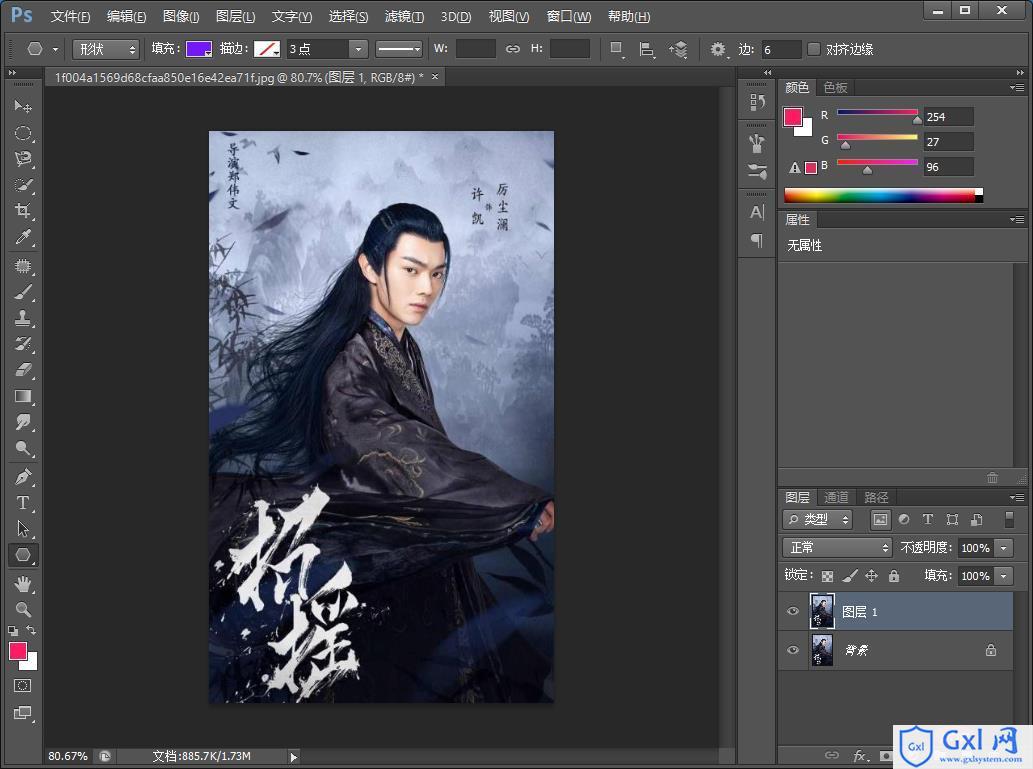
Task: Open the stroke line type dropdown
Action: point(399,49)
